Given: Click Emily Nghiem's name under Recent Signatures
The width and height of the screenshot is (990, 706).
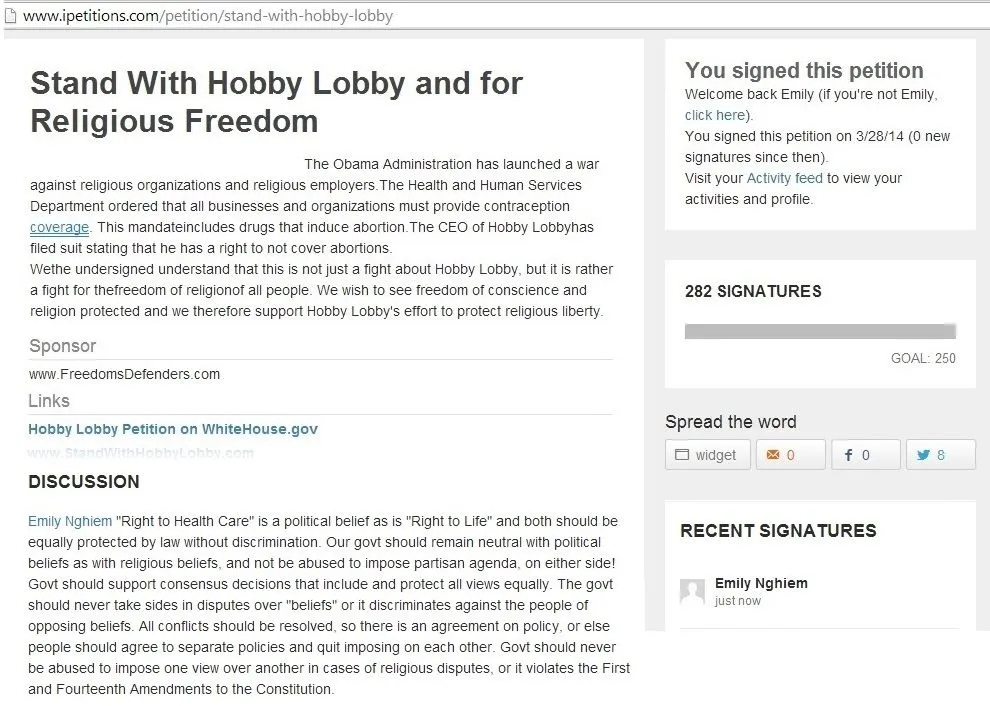Looking at the screenshot, I should pyautogui.click(x=761, y=583).
